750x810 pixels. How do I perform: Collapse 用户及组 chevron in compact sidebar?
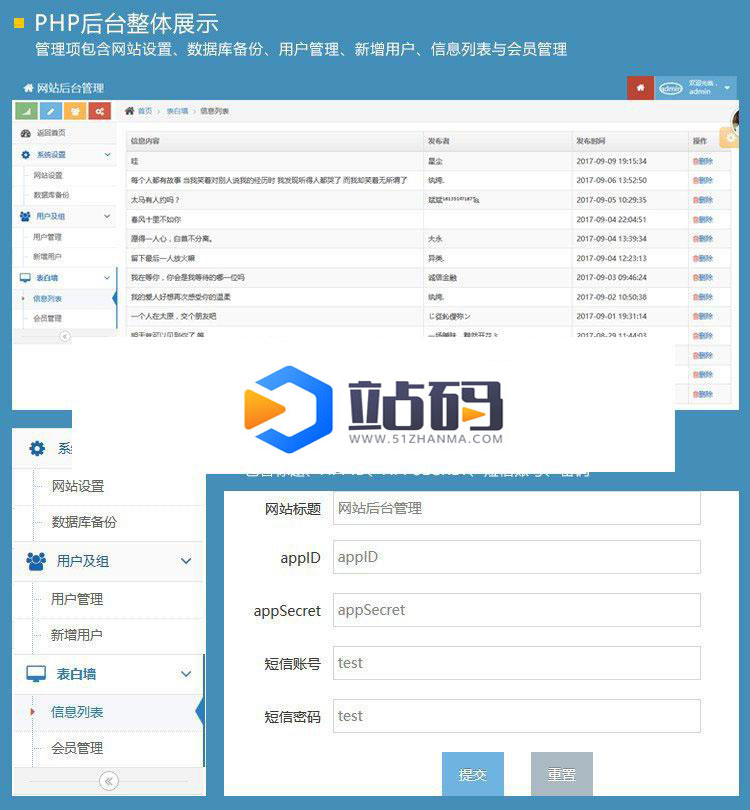[107, 216]
